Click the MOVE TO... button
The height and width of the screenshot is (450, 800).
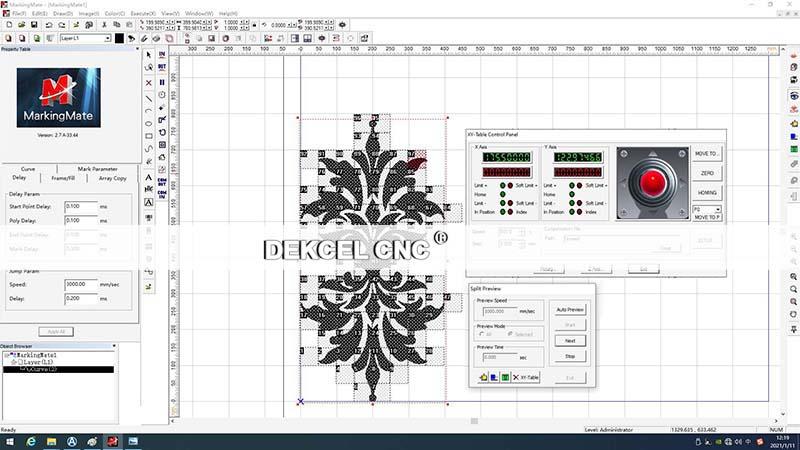(x=707, y=154)
